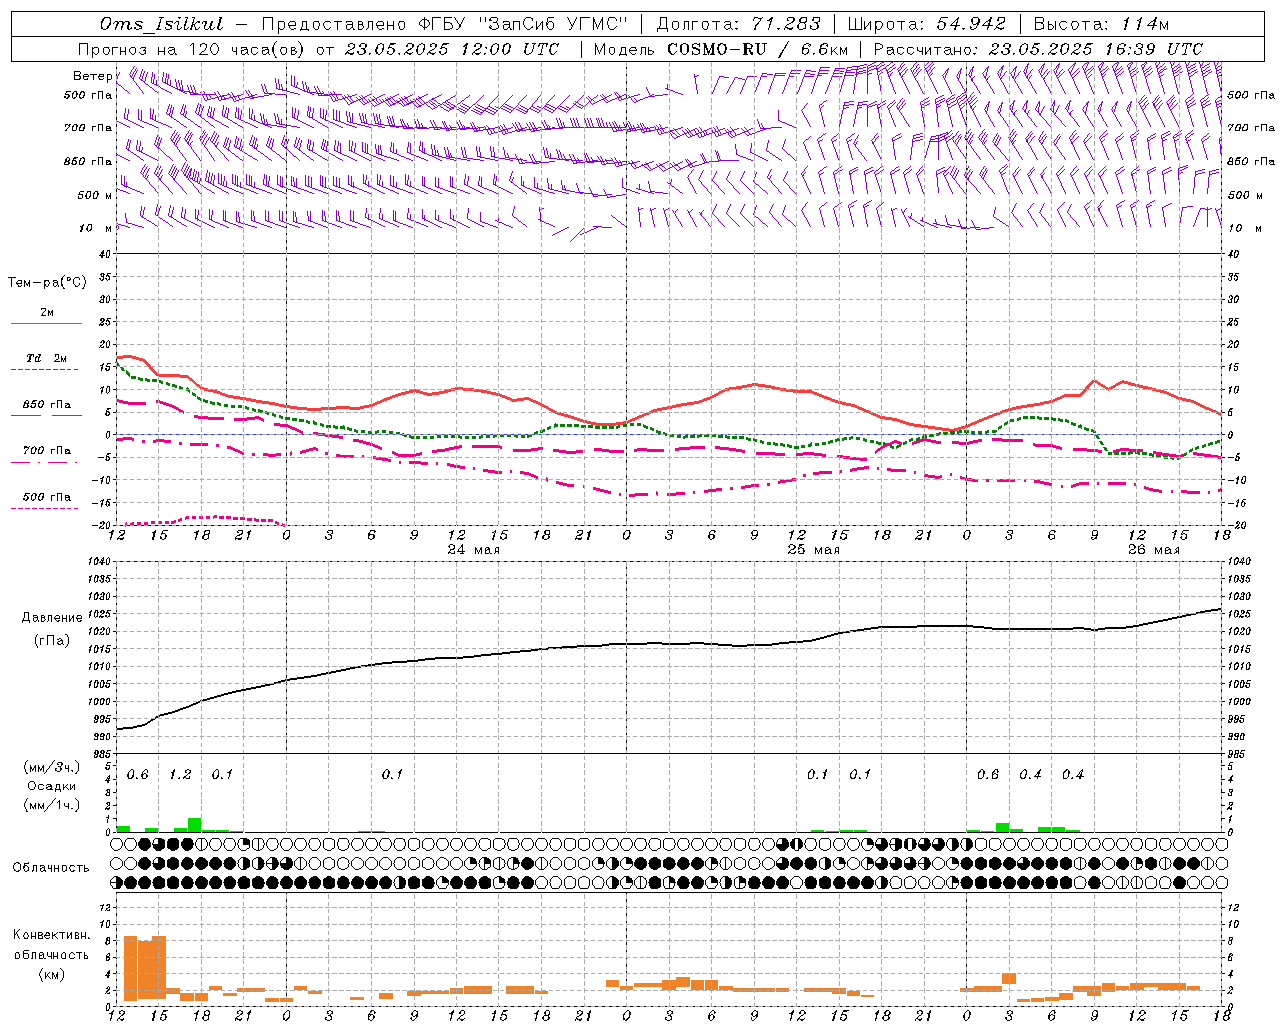Click the 850 гПа temperature legend entry
The height and width of the screenshot is (1024, 1280).
(x=46, y=405)
